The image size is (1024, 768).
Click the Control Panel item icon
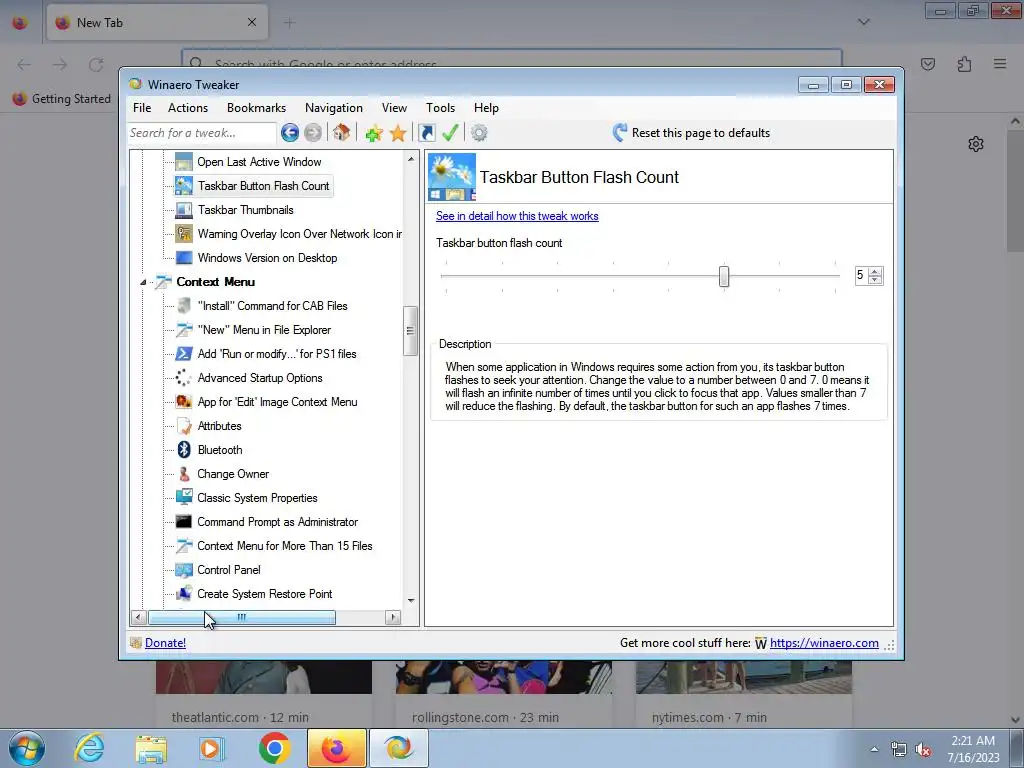[x=184, y=569]
